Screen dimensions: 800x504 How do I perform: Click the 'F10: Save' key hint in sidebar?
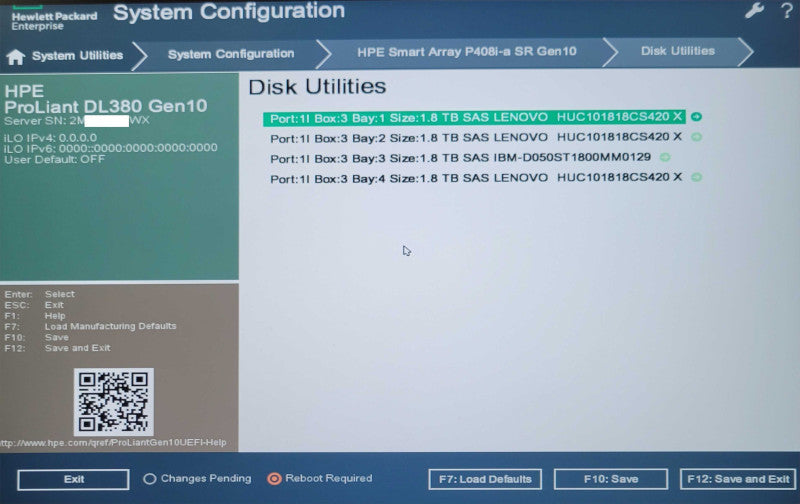(36, 337)
